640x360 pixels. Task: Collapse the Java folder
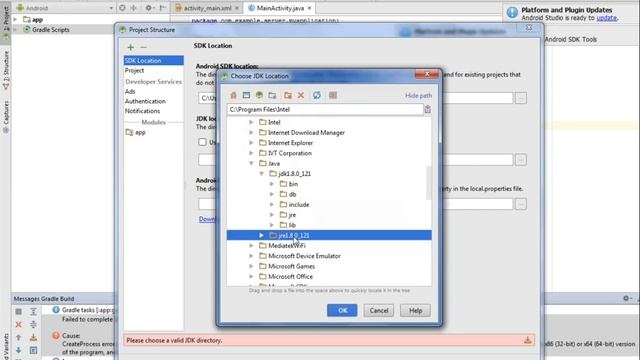[x=251, y=163]
